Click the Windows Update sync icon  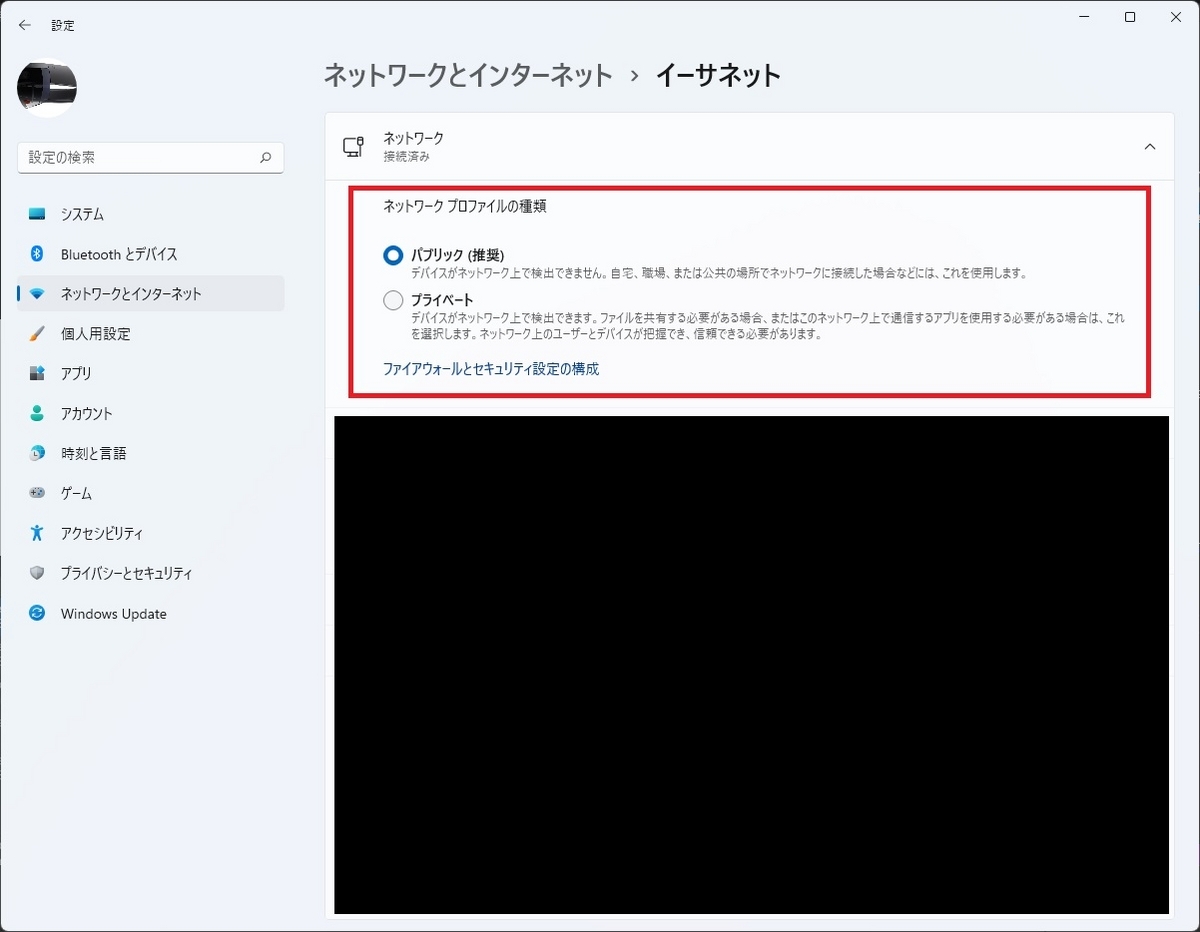37,613
